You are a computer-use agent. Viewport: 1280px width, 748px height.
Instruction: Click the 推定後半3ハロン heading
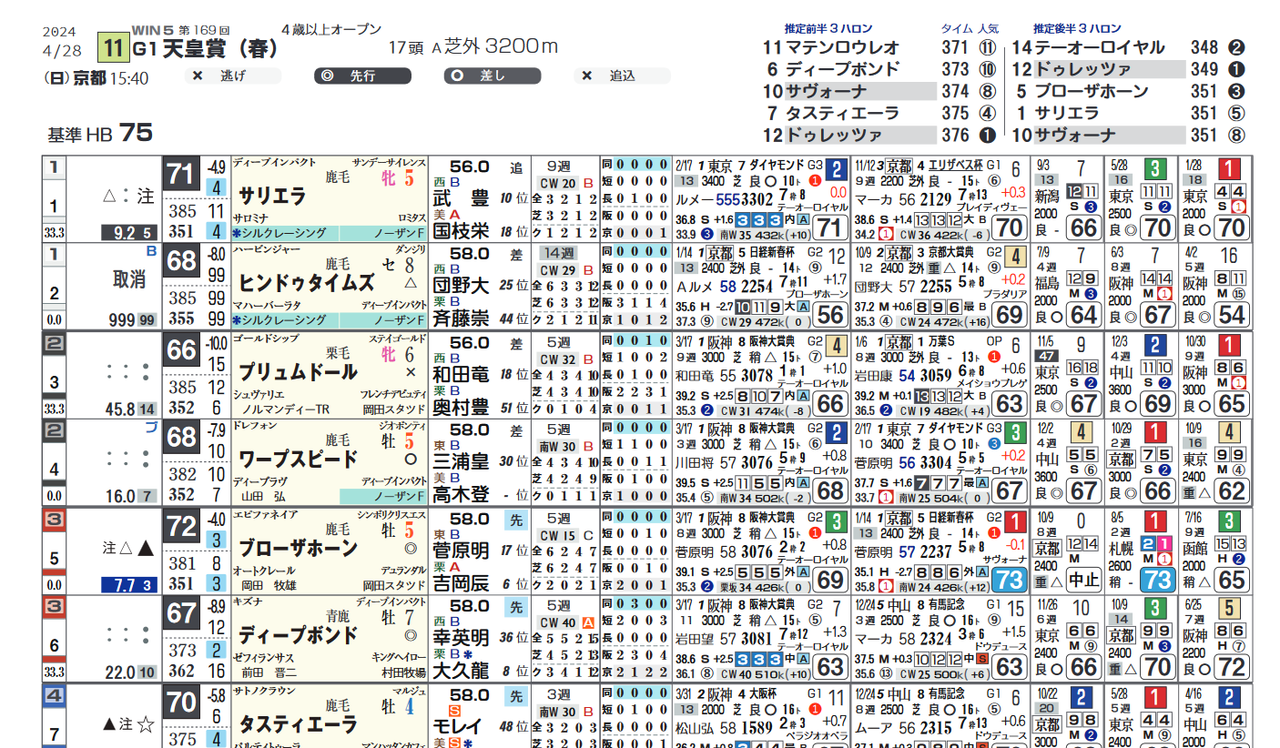tap(1077, 29)
